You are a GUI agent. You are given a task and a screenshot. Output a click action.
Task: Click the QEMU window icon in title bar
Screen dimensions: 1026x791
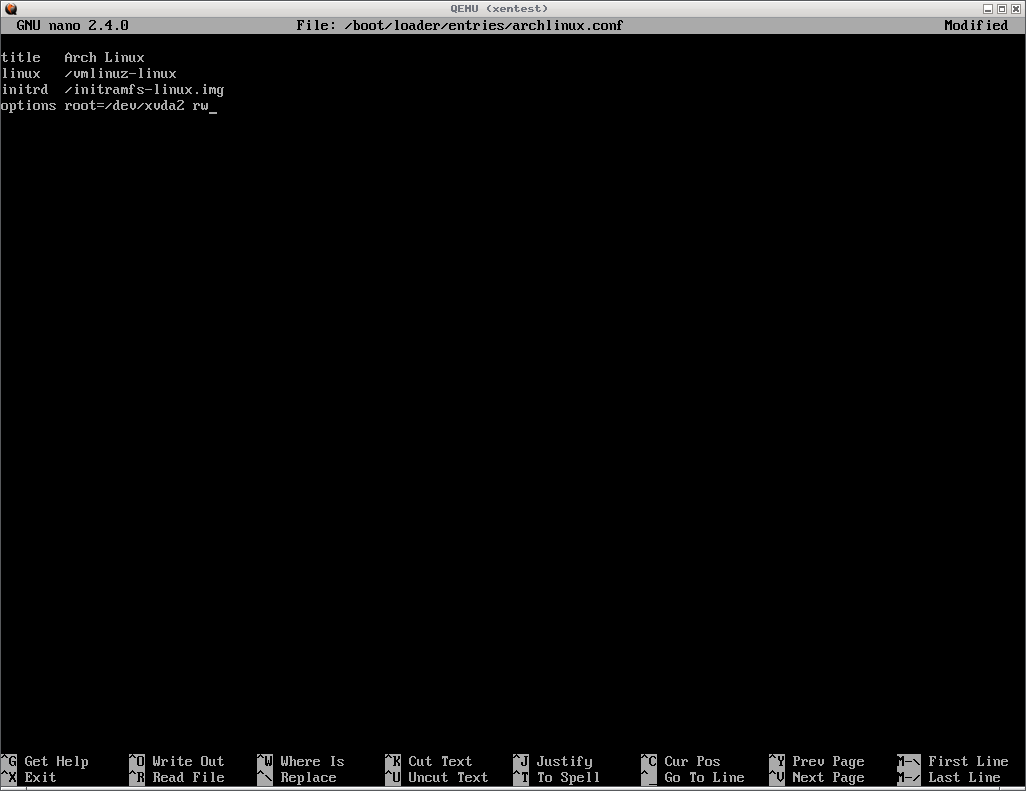pyautogui.click(x=10, y=8)
